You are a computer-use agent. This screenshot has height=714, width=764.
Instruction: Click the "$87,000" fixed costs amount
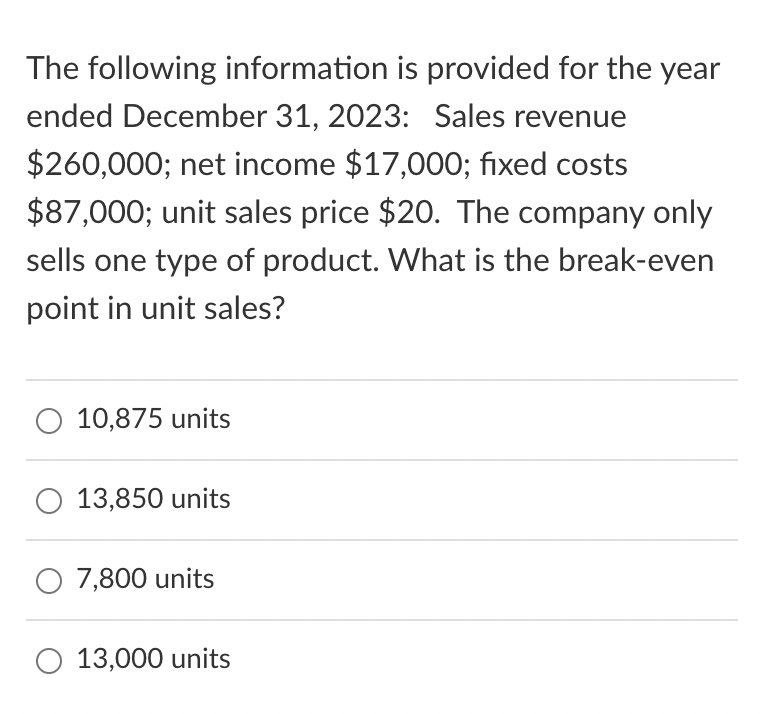pos(87,212)
